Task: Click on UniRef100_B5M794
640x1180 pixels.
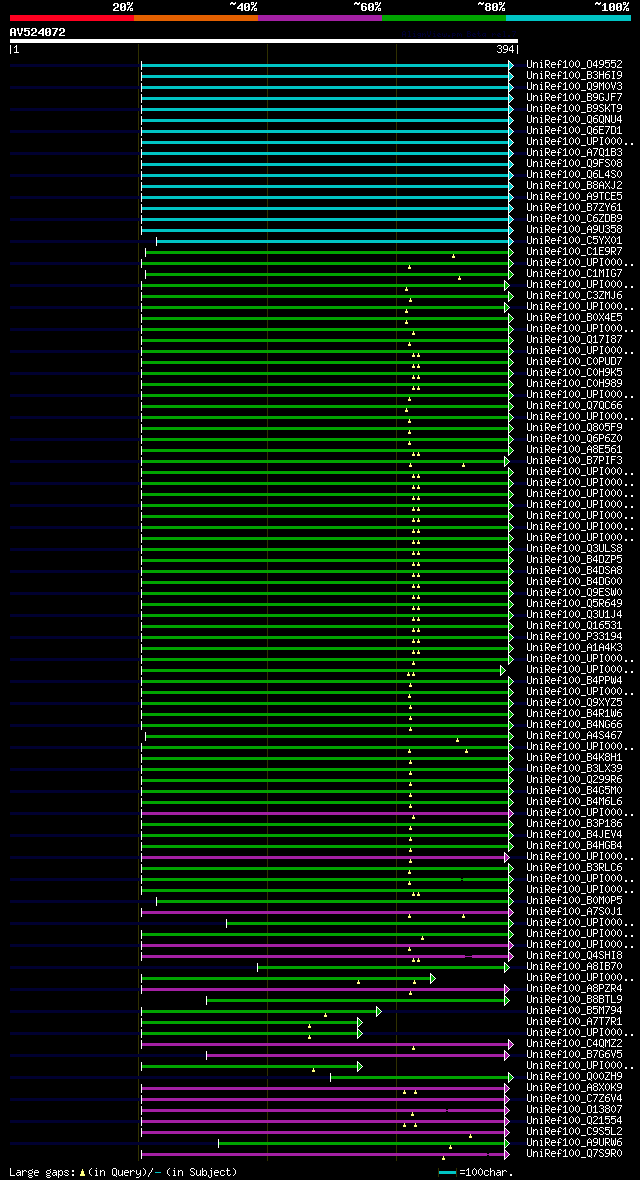Action: click(574, 1010)
